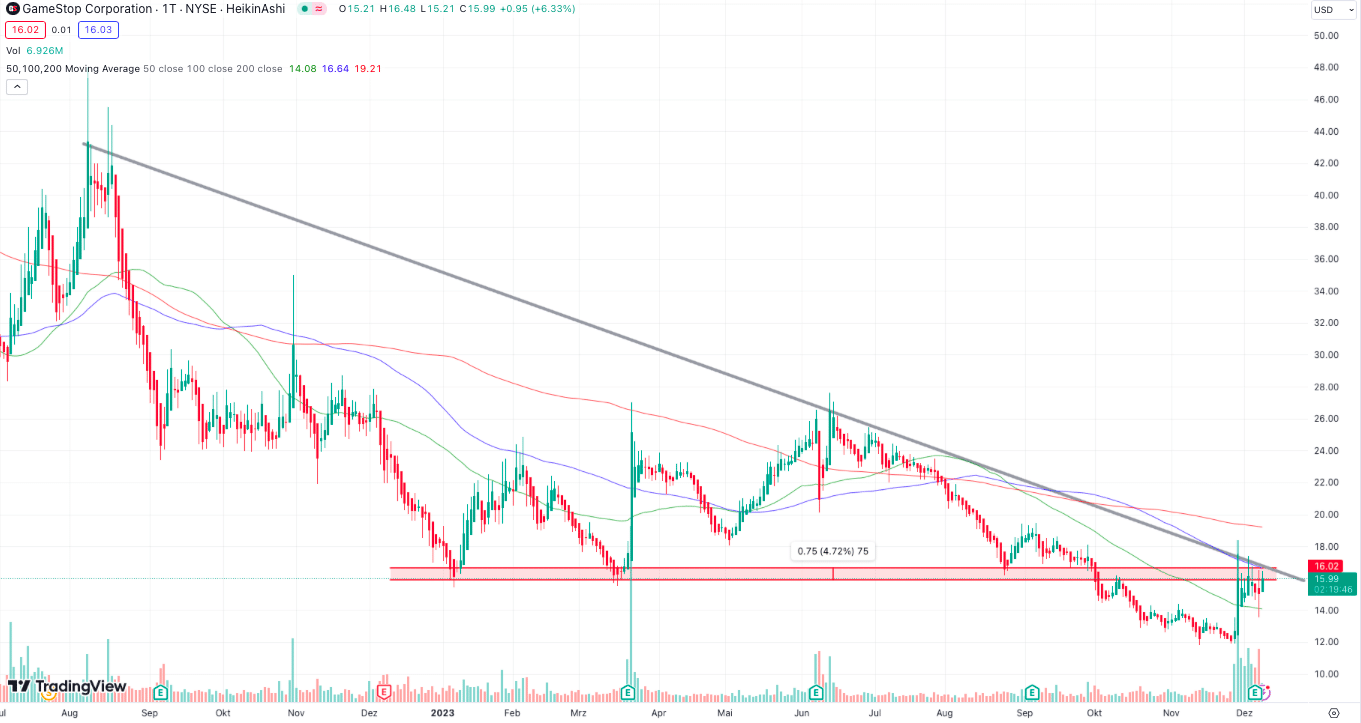The height and width of the screenshot is (723, 1361).
Task: Select the red horizontal support rectangle
Action: coord(833,574)
